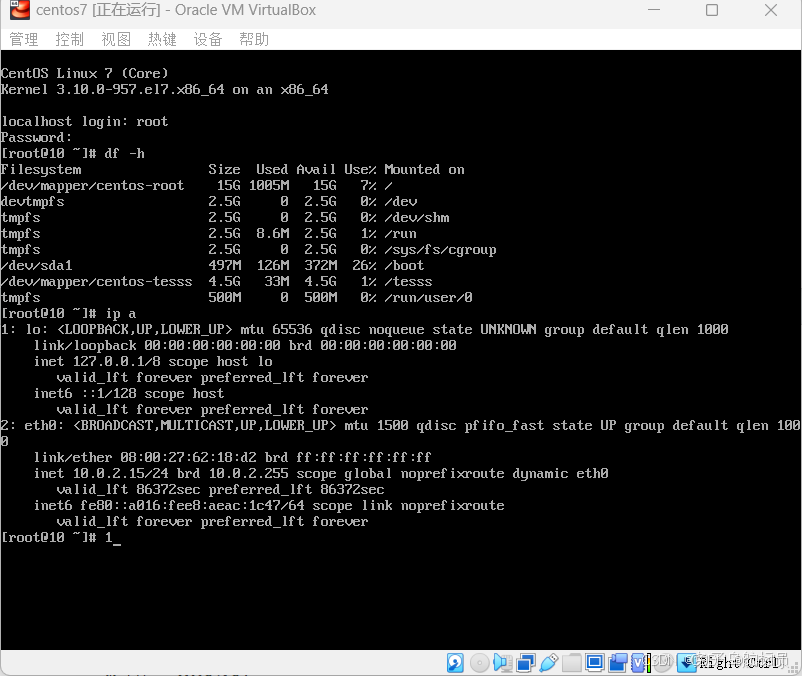Close the centos7 VirtualBox window

(x=771, y=10)
